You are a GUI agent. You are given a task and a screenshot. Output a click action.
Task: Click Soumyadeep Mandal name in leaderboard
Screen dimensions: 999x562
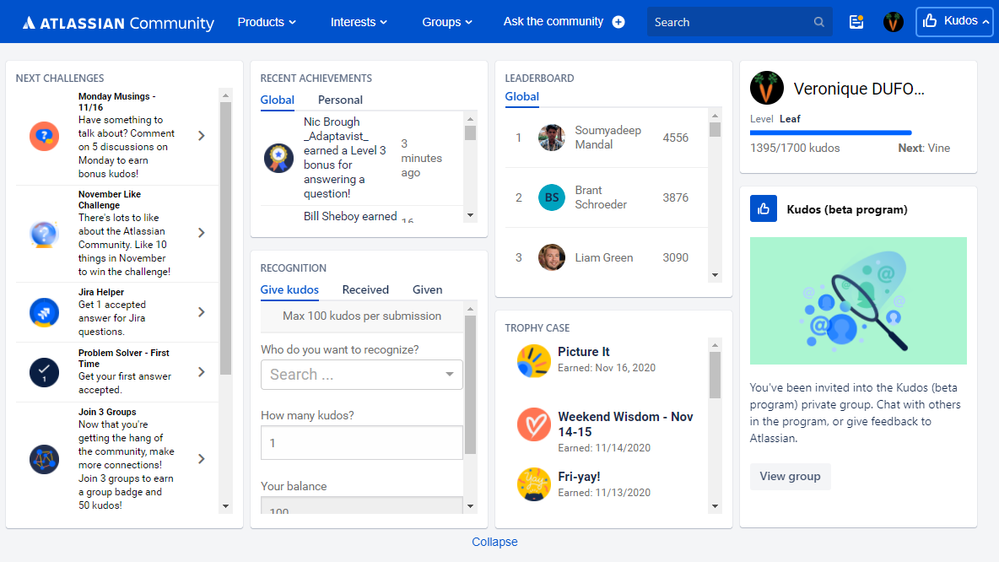tap(608, 138)
